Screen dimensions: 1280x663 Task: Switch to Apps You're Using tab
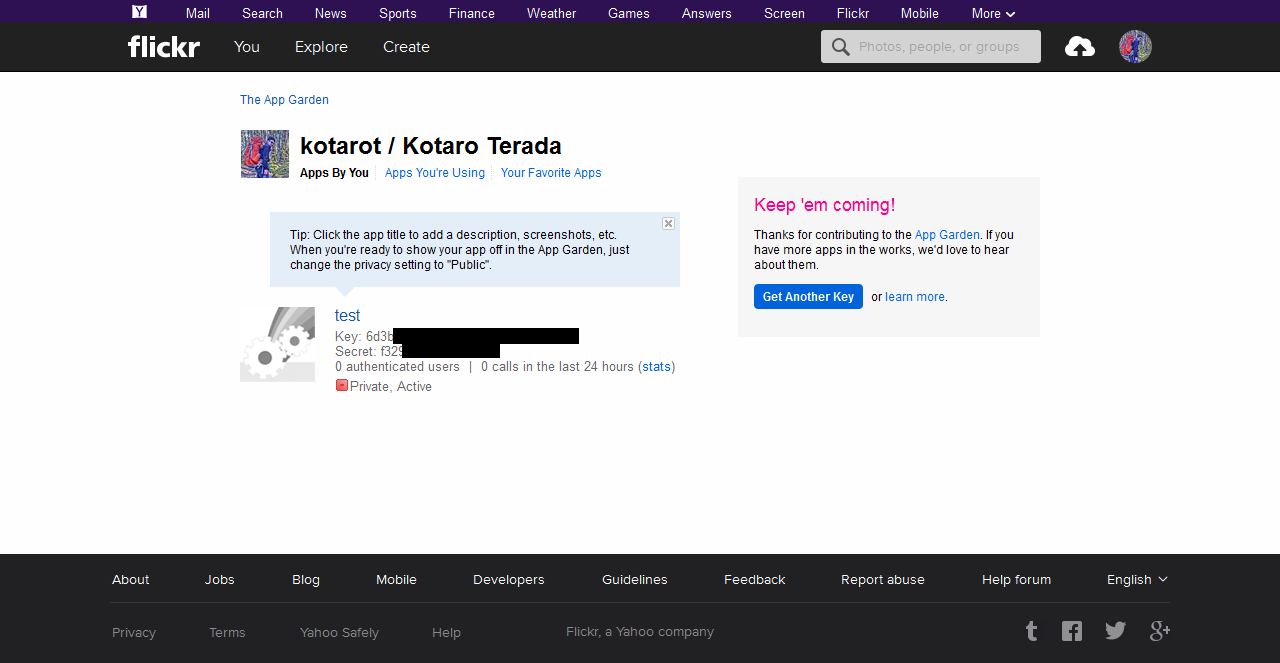pyautogui.click(x=435, y=173)
